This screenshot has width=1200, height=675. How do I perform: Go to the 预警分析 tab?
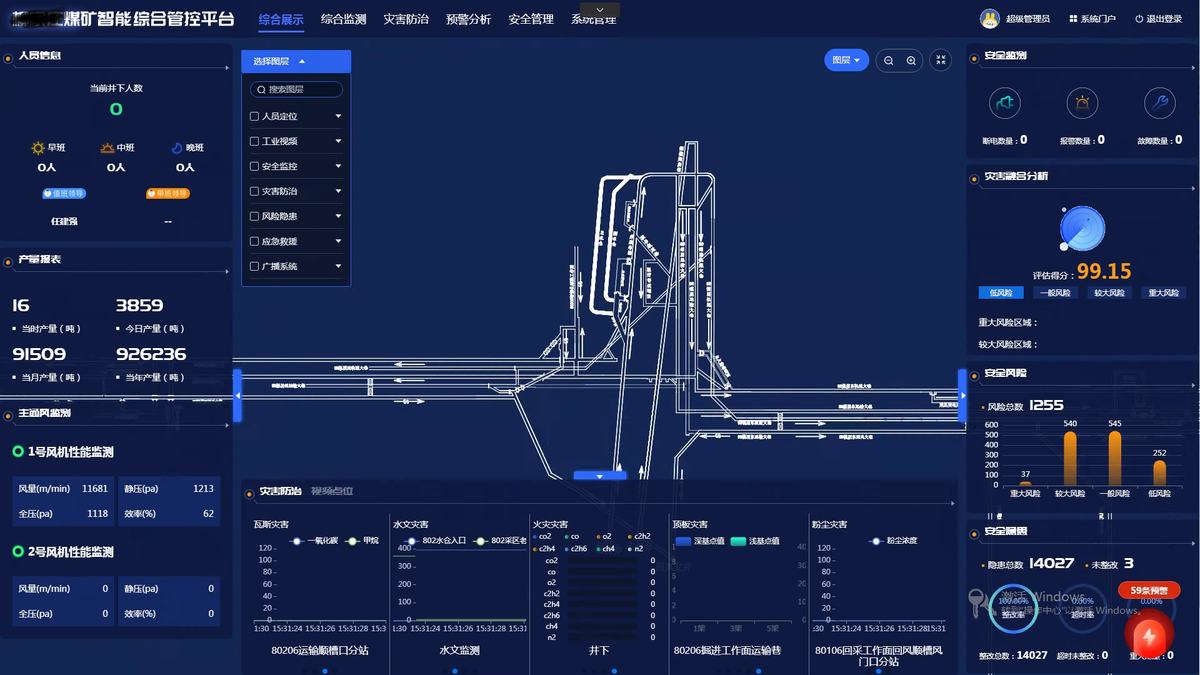coord(468,19)
